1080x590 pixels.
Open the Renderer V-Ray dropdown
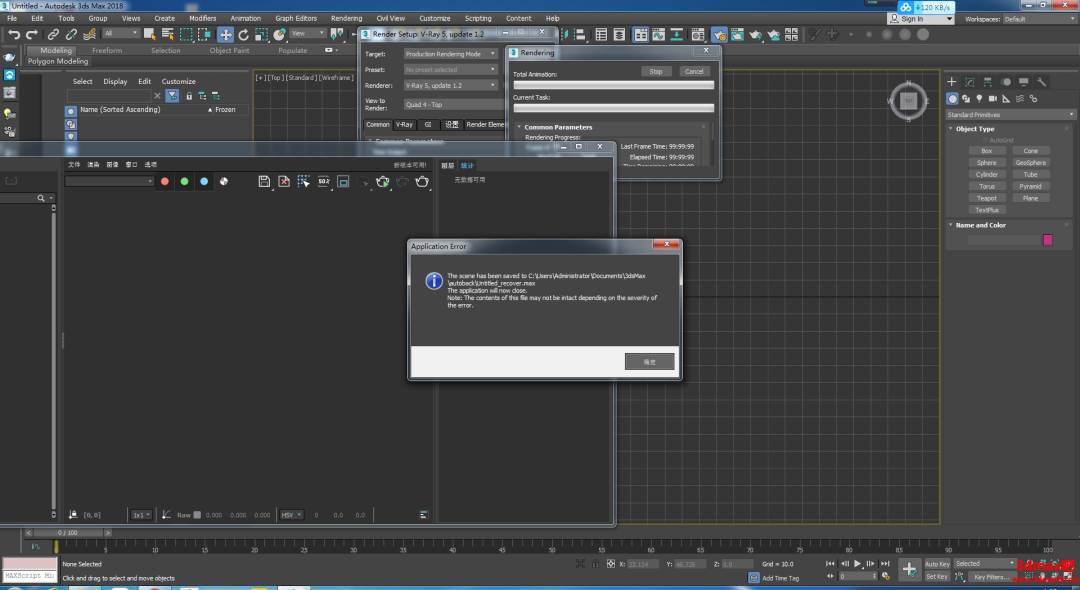(x=450, y=85)
